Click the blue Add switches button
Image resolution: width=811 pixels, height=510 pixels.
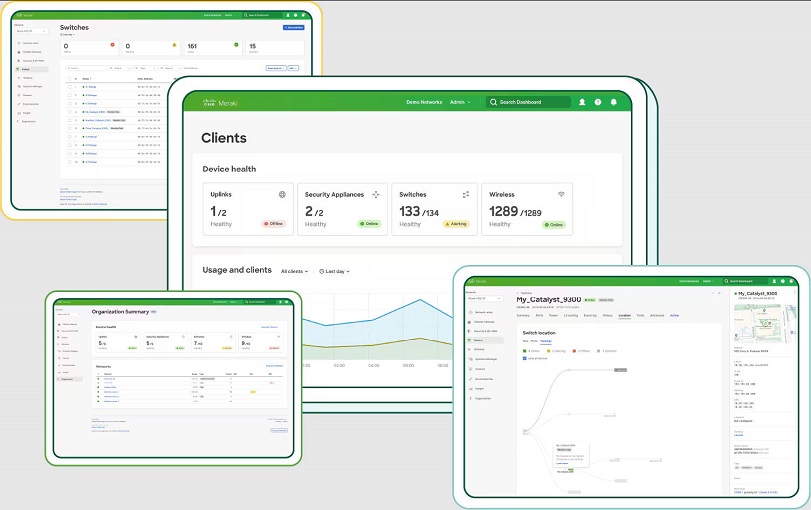click(294, 28)
